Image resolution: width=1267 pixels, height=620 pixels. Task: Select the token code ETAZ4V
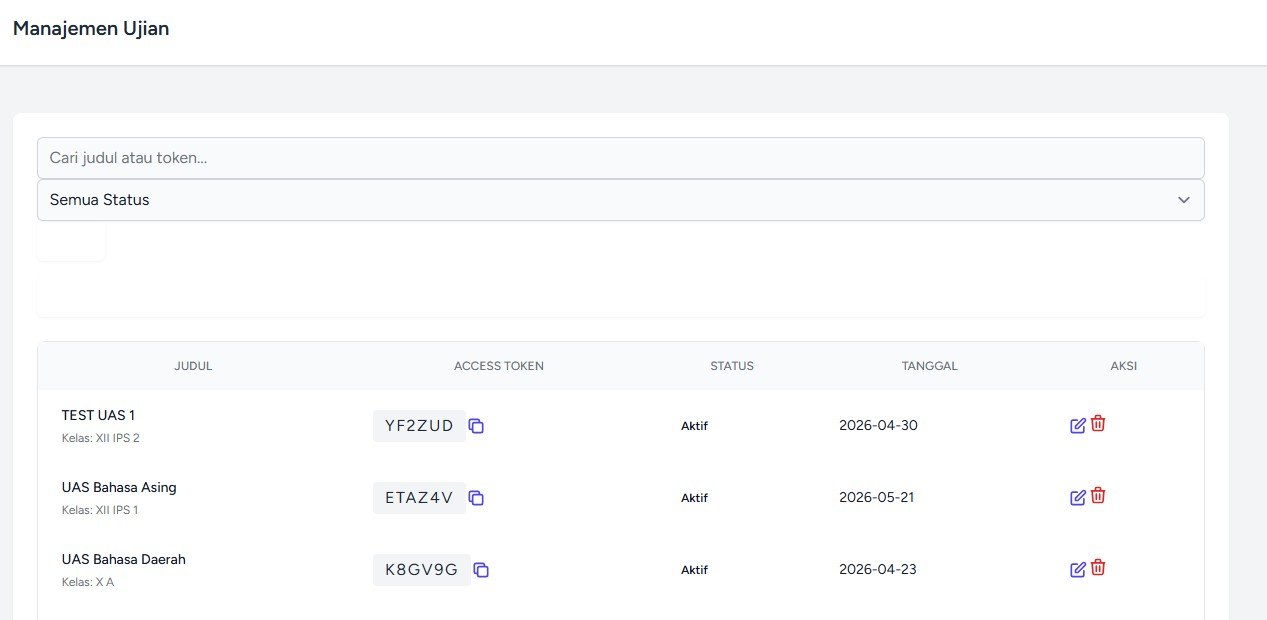[419, 498]
